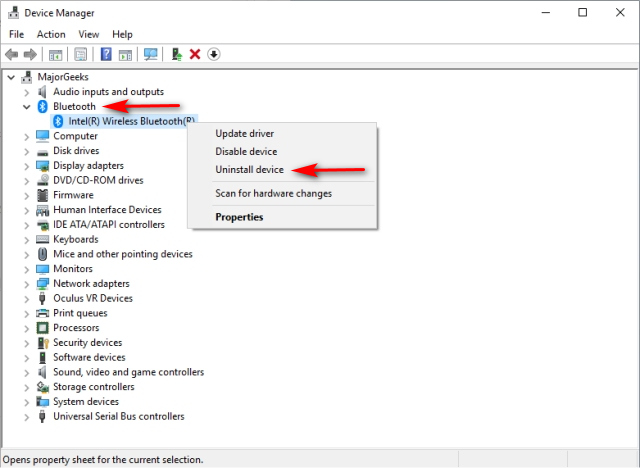Select Uninstall device in context menu

pyautogui.click(x=282, y=169)
